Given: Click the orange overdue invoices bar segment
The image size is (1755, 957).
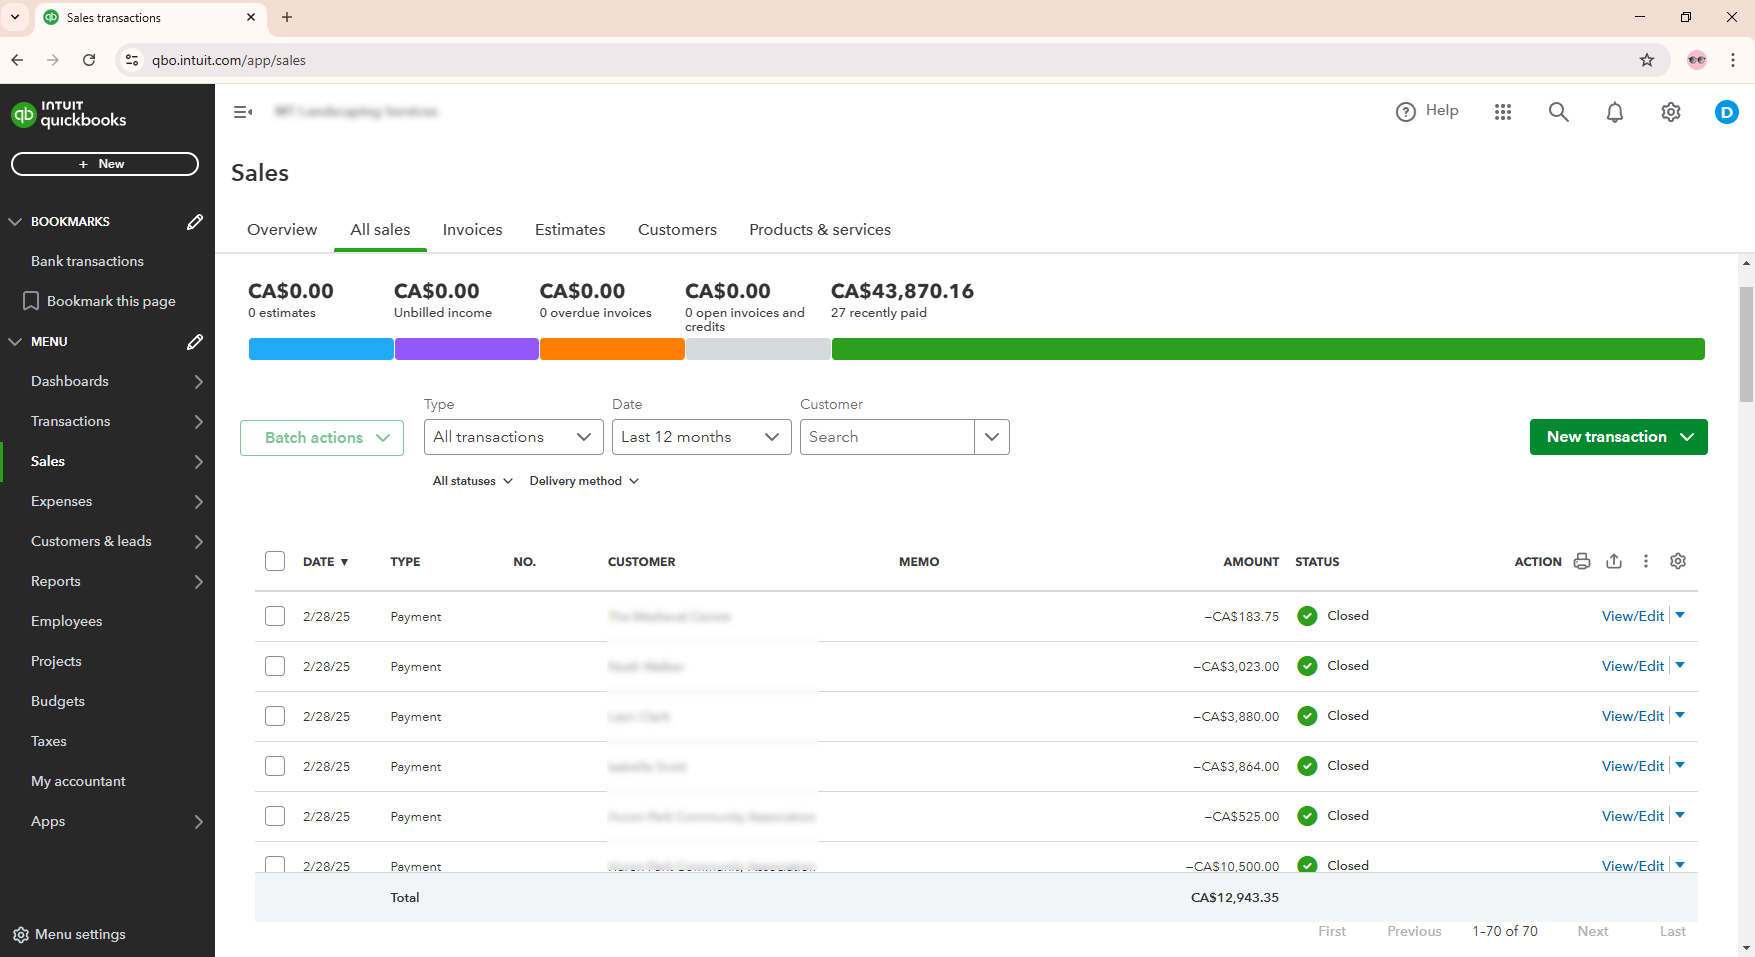Looking at the screenshot, I should click(x=612, y=349).
